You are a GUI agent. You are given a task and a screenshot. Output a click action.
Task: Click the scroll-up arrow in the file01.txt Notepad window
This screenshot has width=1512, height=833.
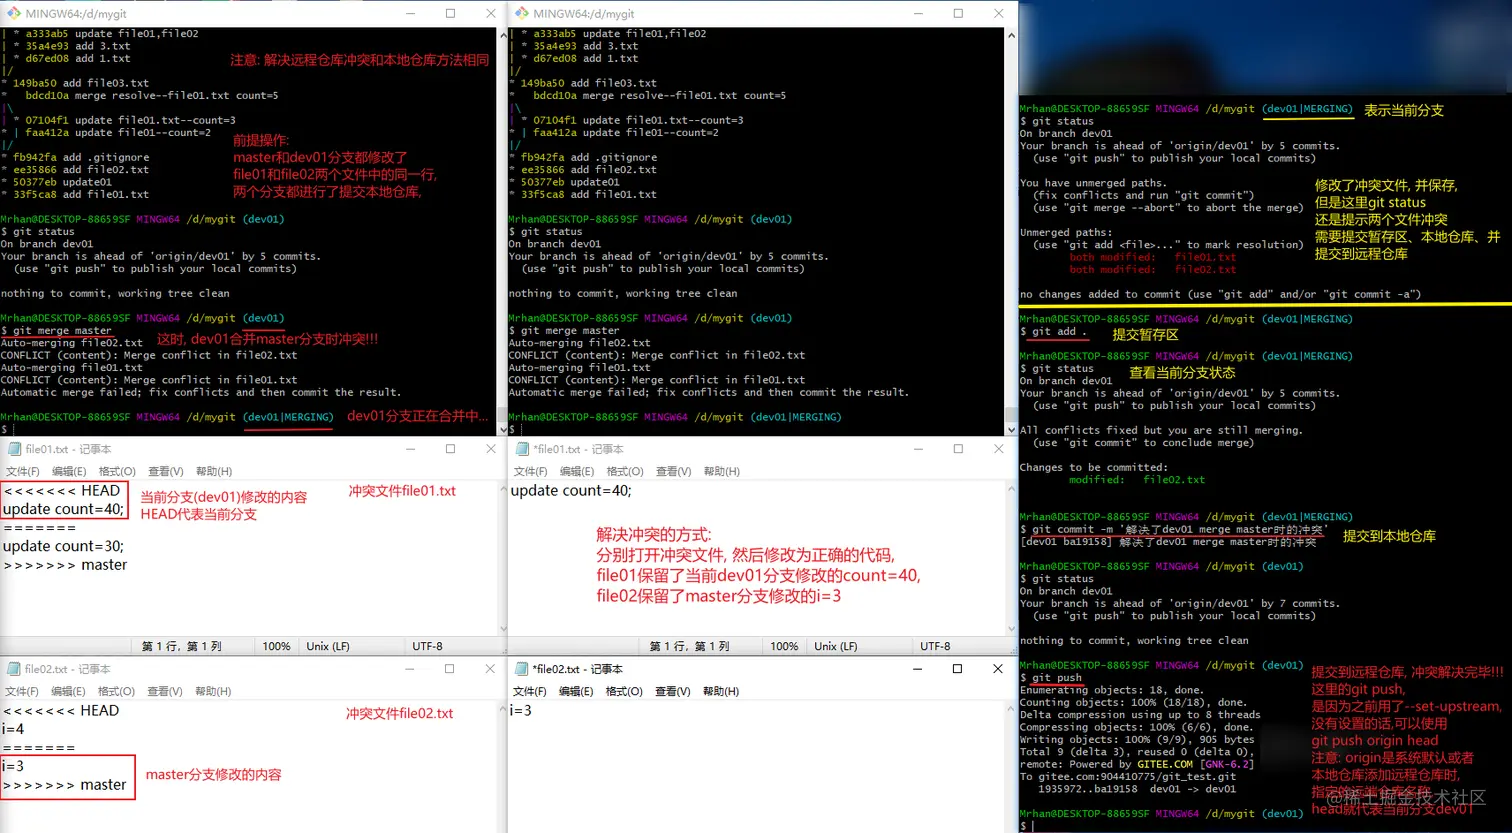pyautogui.click(x=503, y=488)
